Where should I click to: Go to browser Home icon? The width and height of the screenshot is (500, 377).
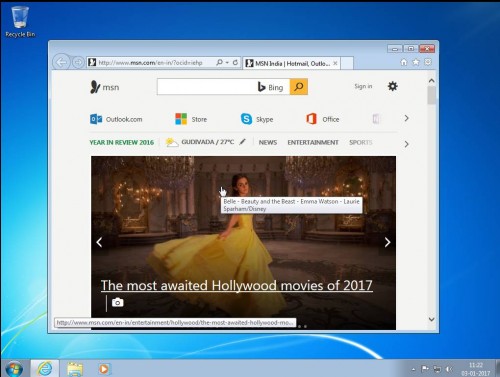[404, 62]
